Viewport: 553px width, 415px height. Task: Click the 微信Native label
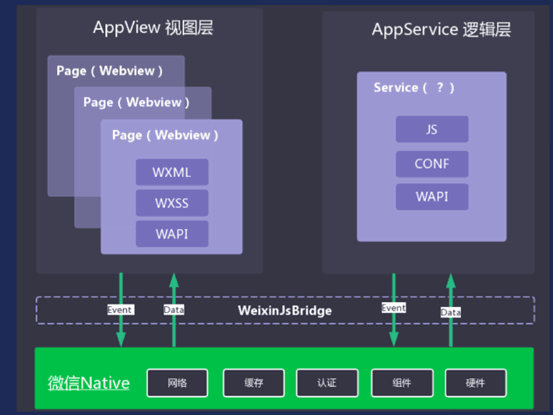[x=89, y=383]
